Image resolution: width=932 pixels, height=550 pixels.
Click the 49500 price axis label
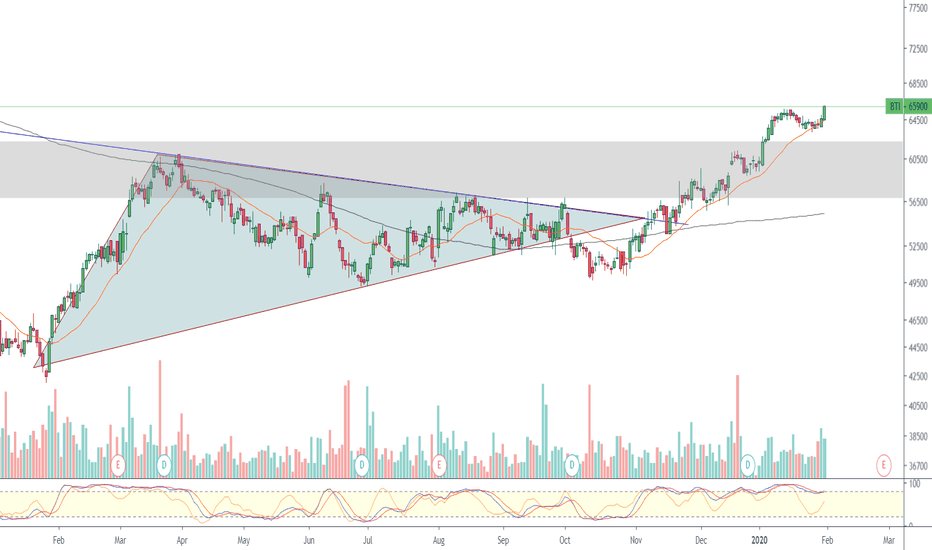point(918,283)
